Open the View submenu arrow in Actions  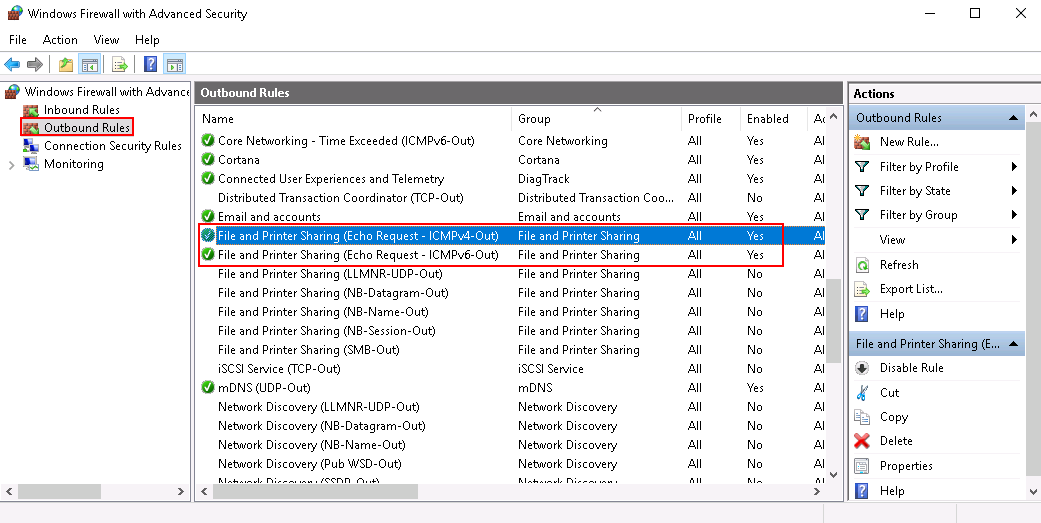click(1014, 240)
